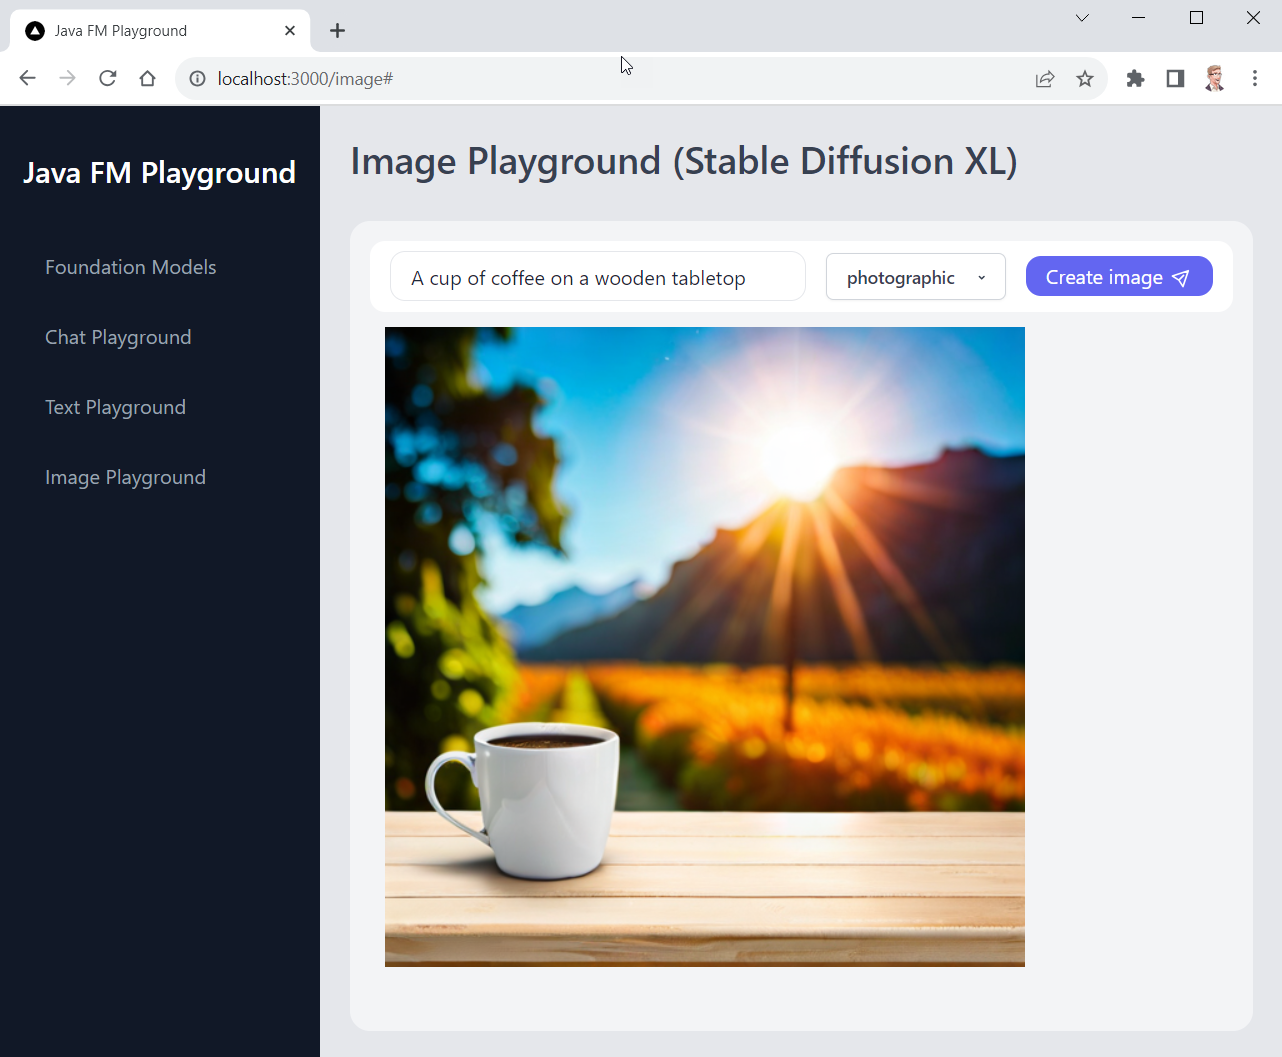Bookmark this page with the star icon
The width and height of the screenshot is (1282, 1057).
click(x=1085, y=78)
